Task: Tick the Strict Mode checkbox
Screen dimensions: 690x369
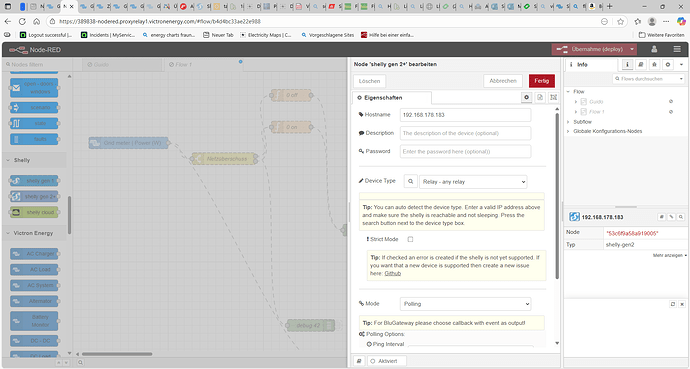Action: tap(410, 239)
